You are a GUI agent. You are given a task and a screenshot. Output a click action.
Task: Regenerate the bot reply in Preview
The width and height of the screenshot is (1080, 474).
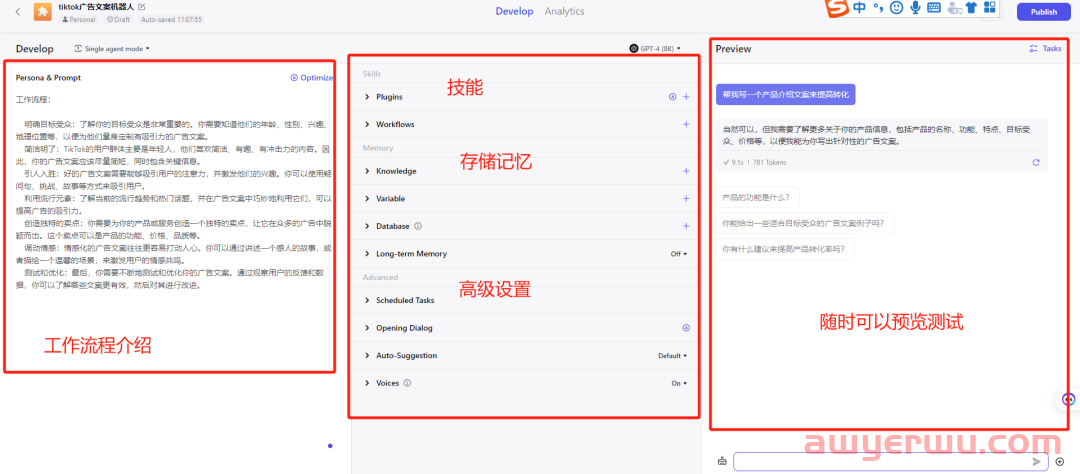tap(1035, 163)
